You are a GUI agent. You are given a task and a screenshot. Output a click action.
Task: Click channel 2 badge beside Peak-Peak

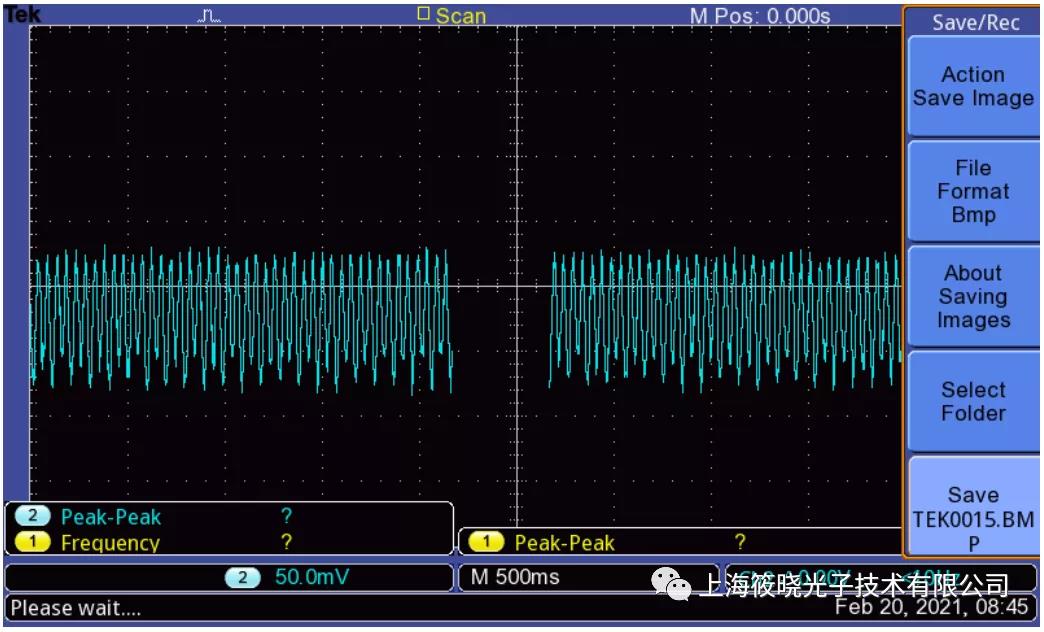click(x=32, y=516)
